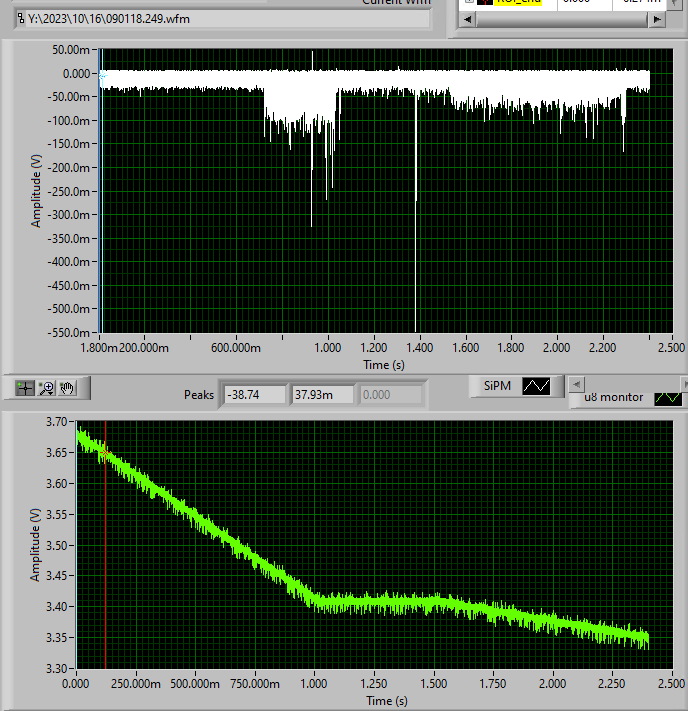The height and width of the screenshot is (711, 688).
Task: Click the ROI_end cursor row label
Action: click(x=519, y=1)
